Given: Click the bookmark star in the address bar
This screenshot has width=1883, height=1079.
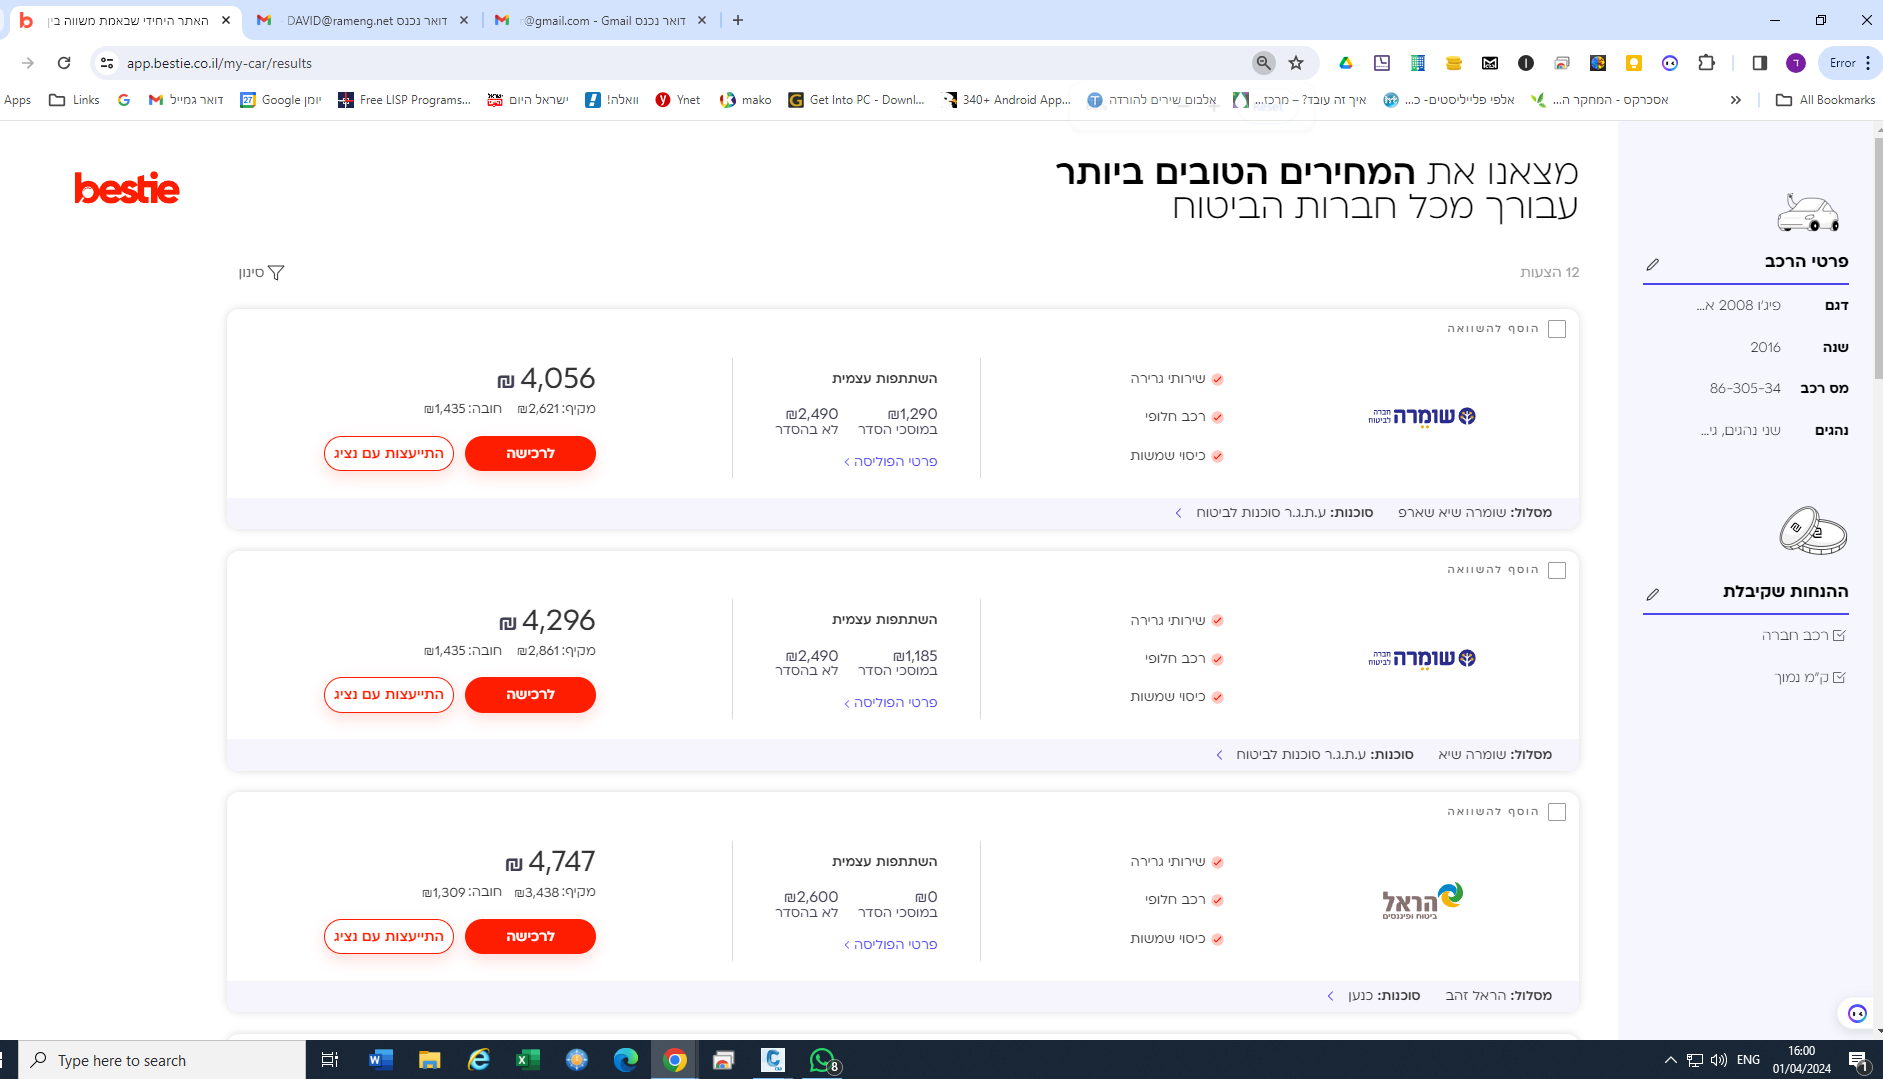Looking at the screenshot, I should click(1296, 62).
